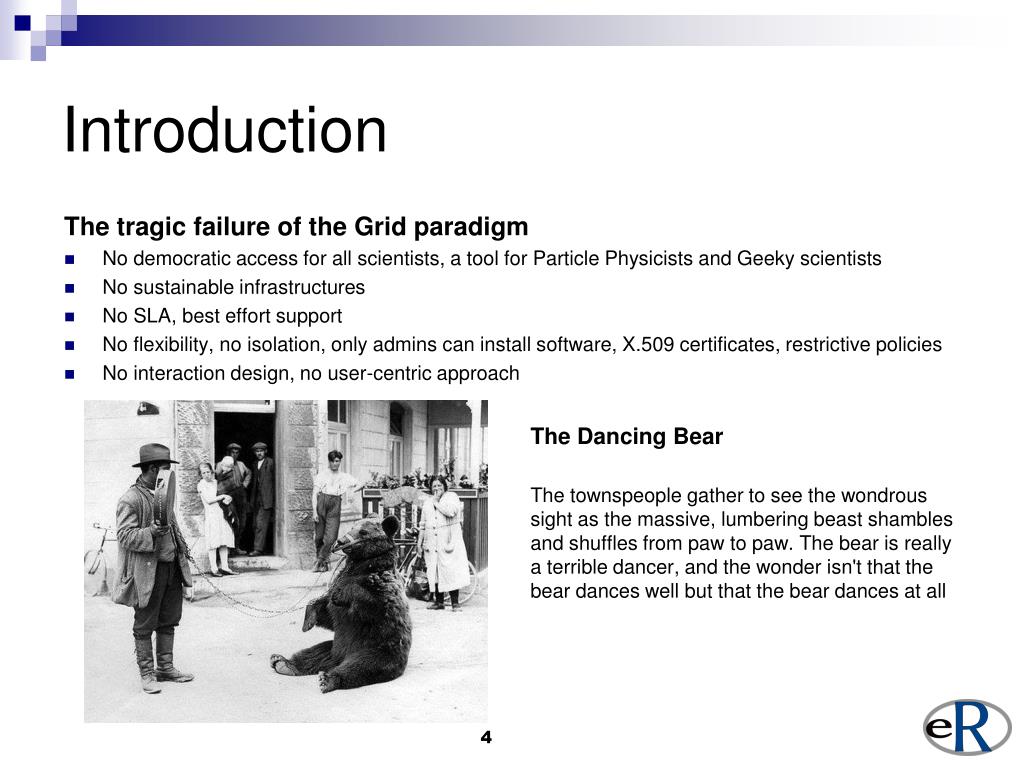Click the eR logo in the corner
Screen dimensions: 1024x768
tap(967, 727)
